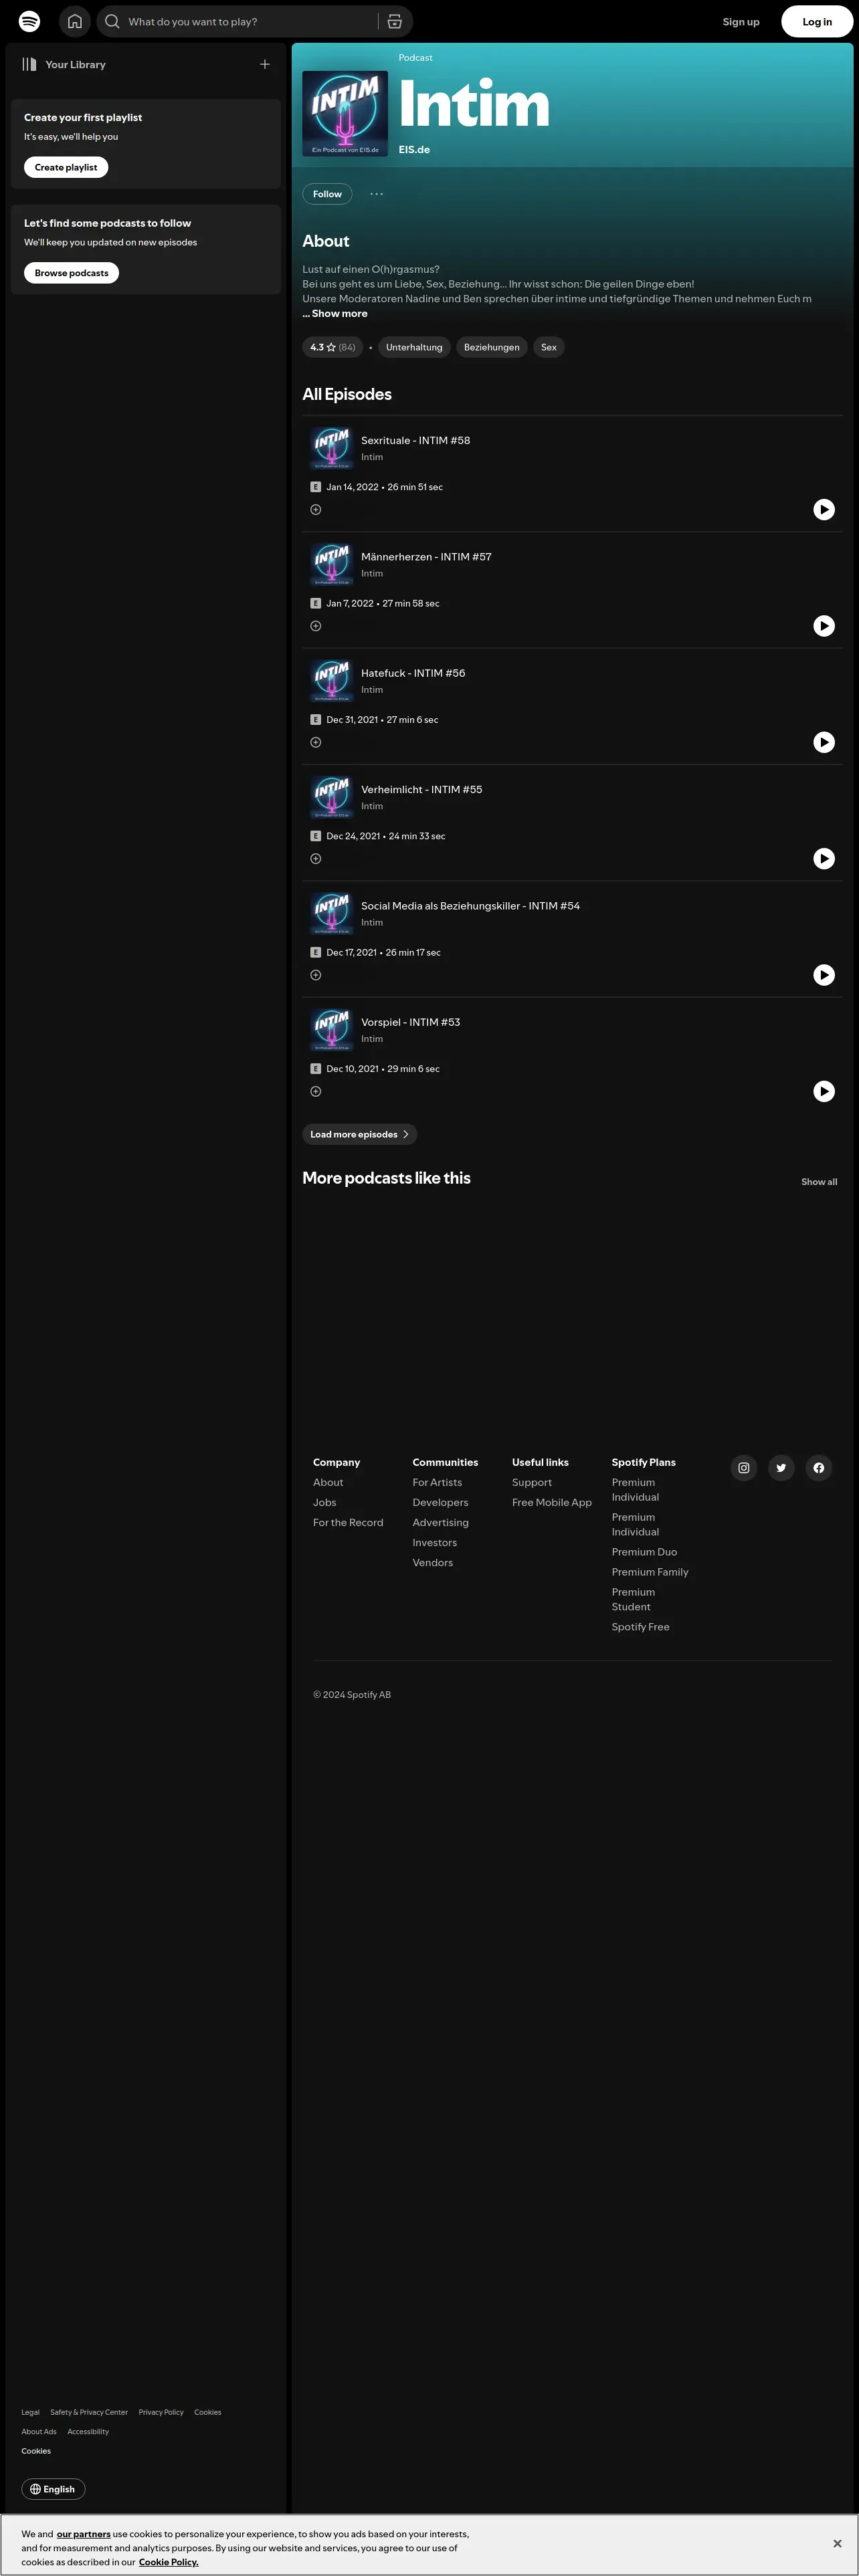The width and height of the screenshot is (859, 2576).
Task: Play episode Männerherzen - INTIM #57
Action: click(824, 626)
